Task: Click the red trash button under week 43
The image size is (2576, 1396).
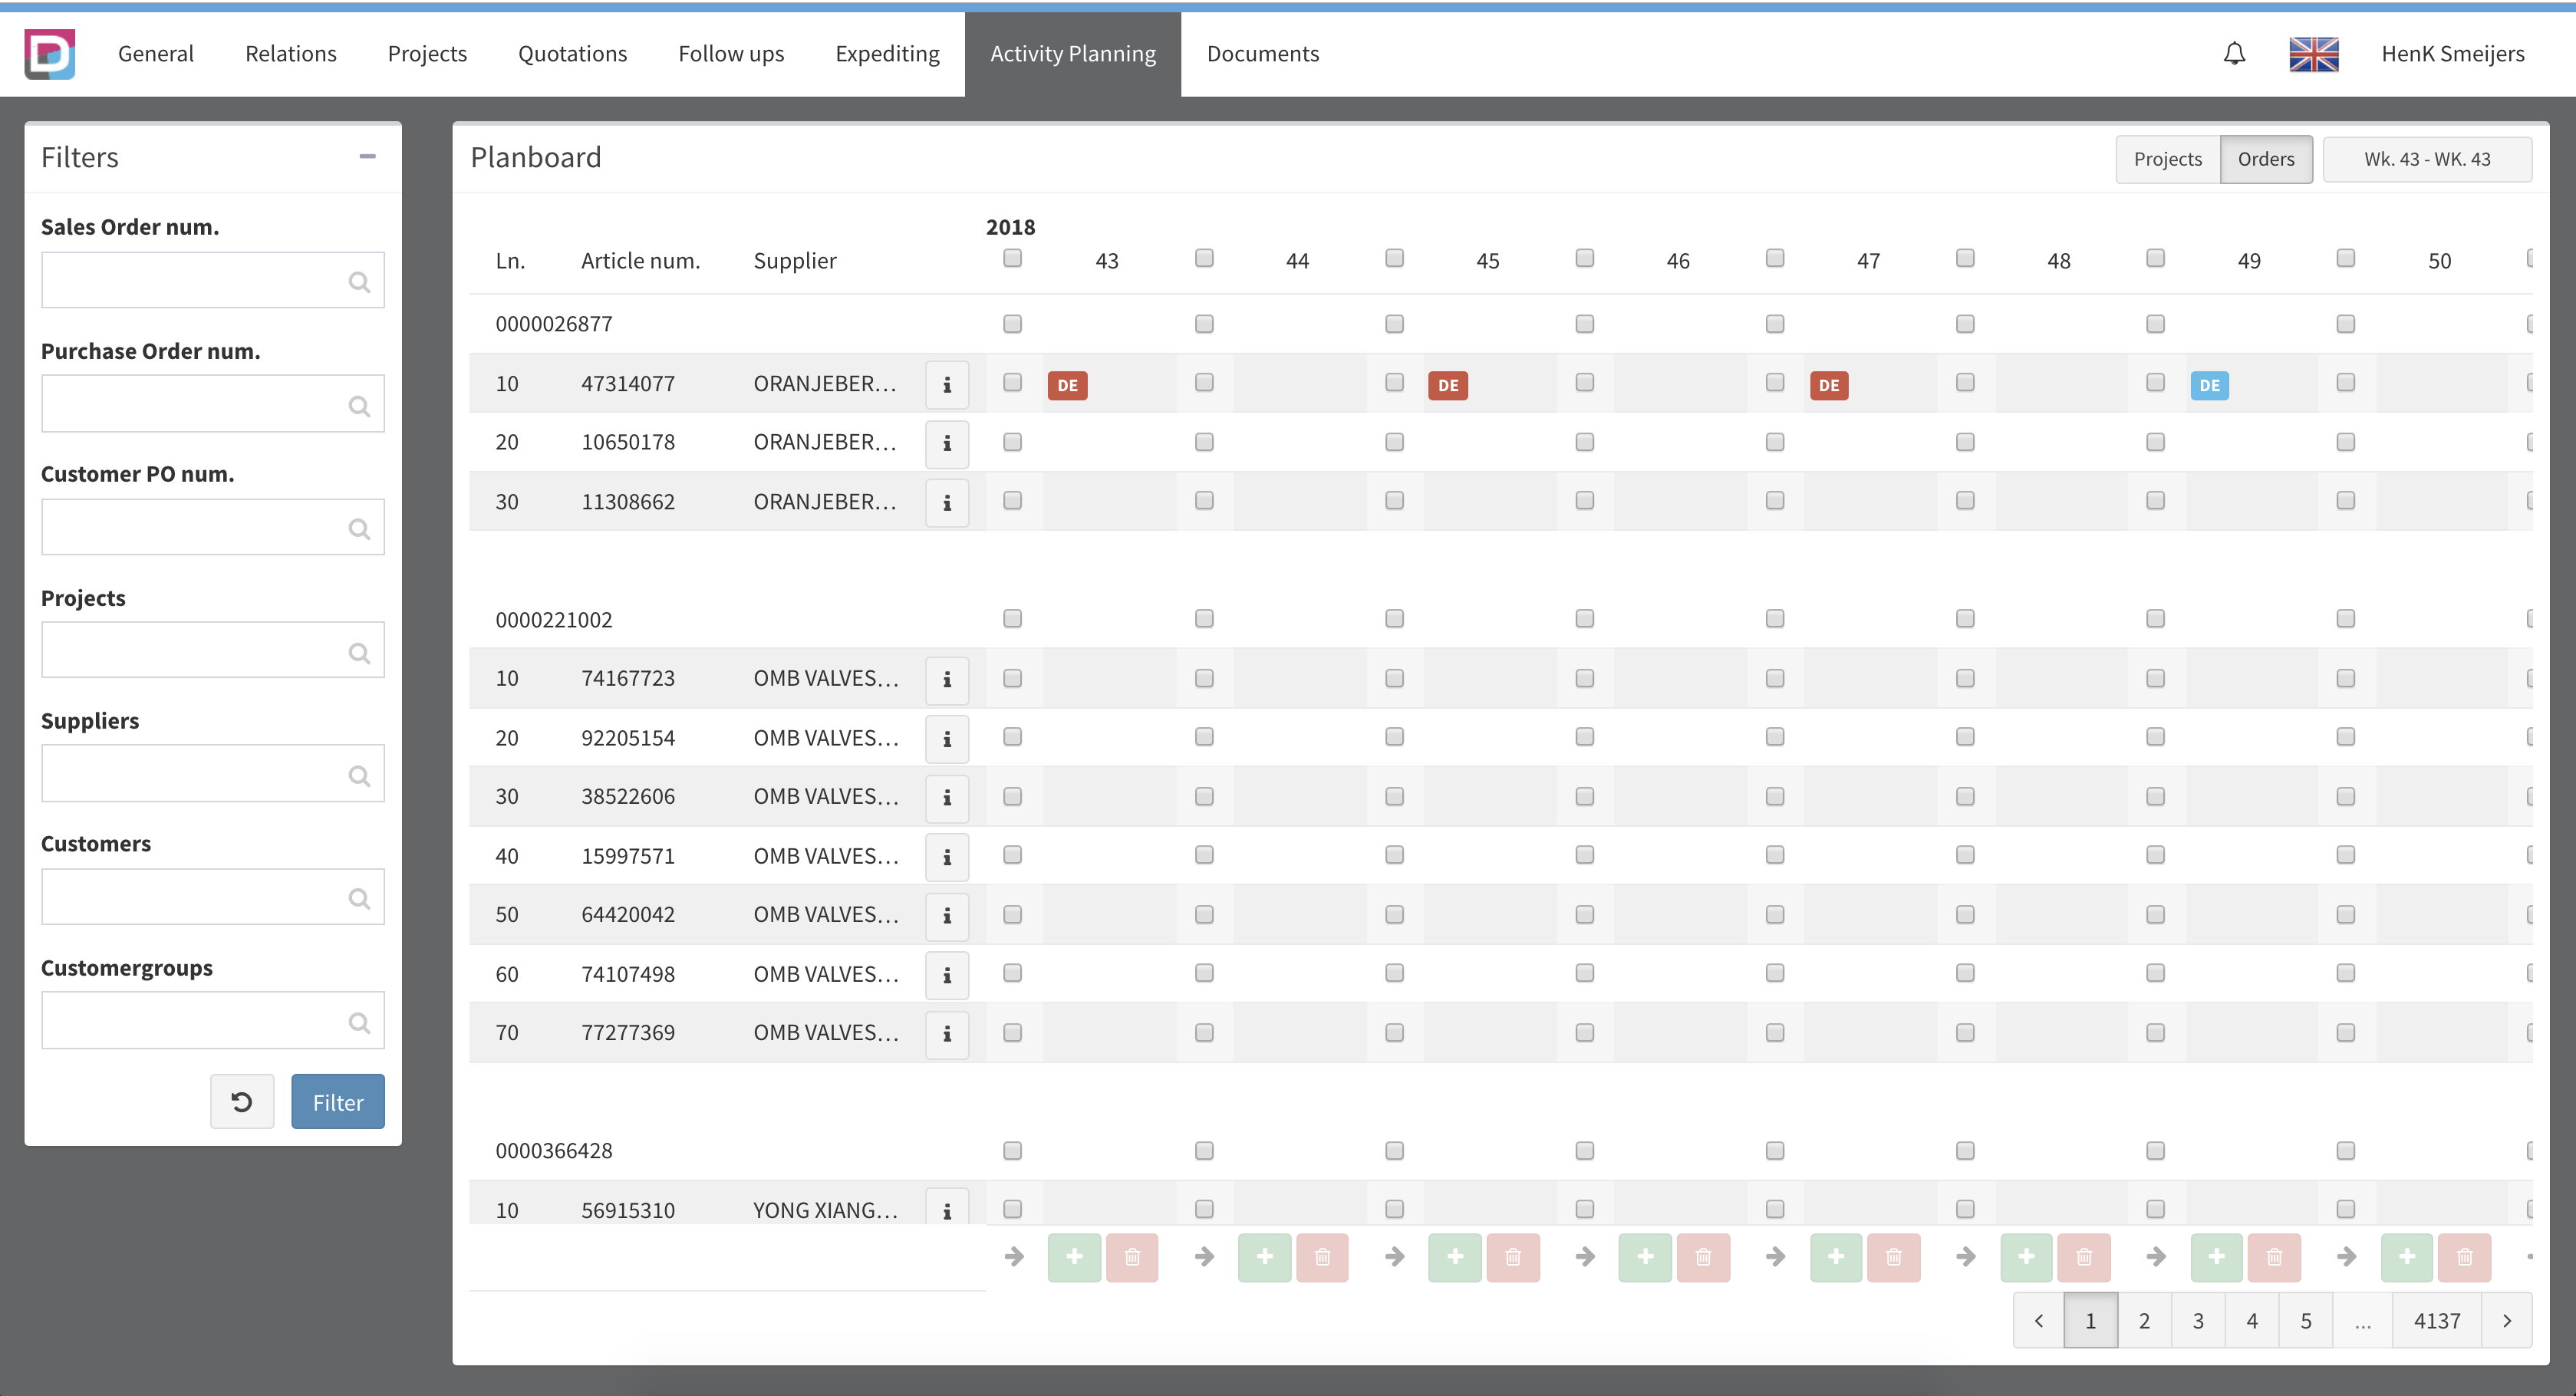Action: pyautogui.click(x=1132, y=1257)
